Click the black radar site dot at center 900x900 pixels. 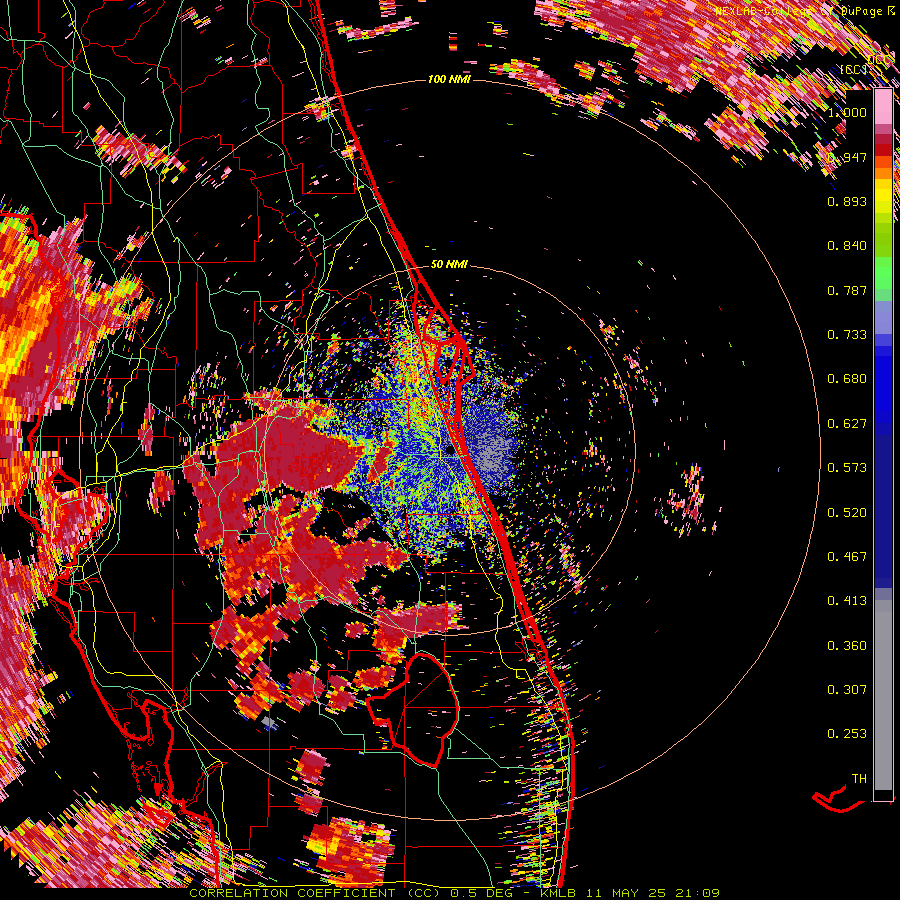450,451
